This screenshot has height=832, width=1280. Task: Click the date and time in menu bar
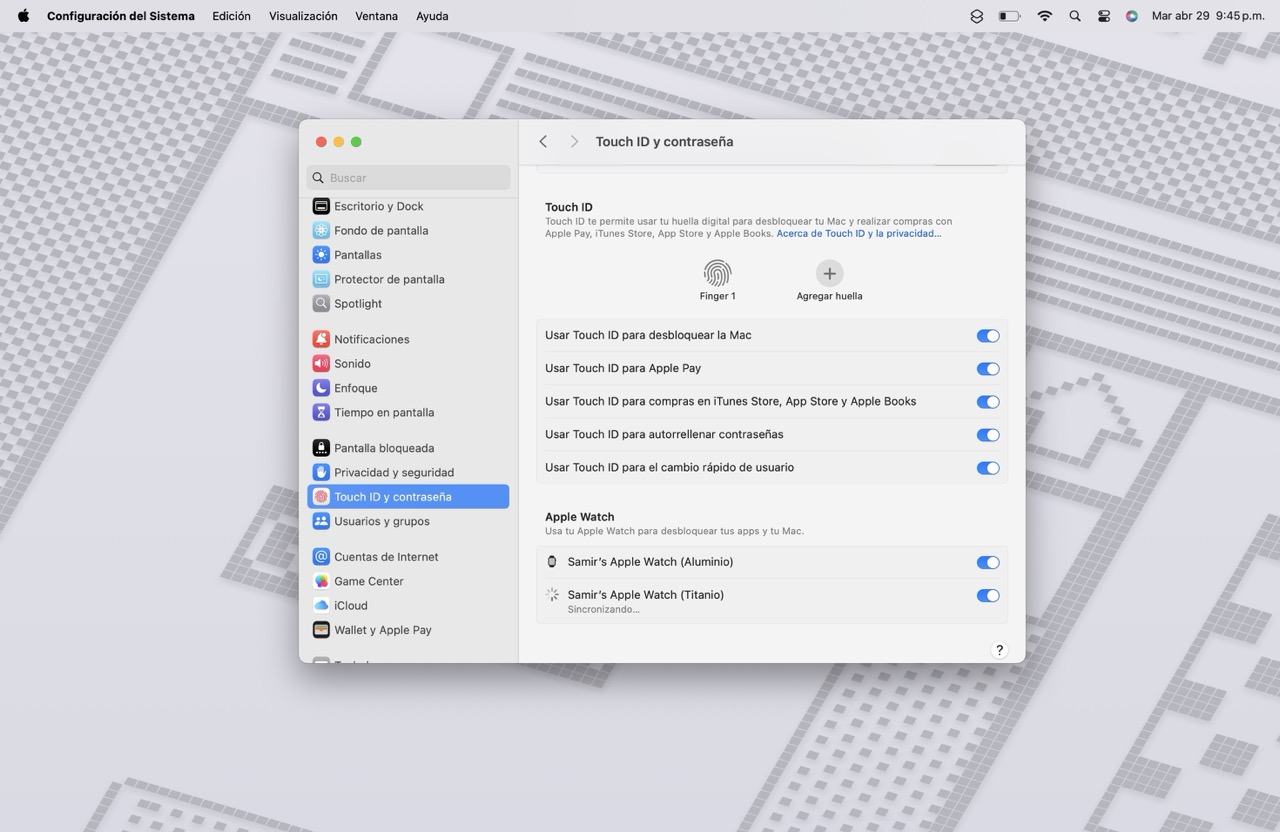pyautogui.click(x=1208, y=16)
